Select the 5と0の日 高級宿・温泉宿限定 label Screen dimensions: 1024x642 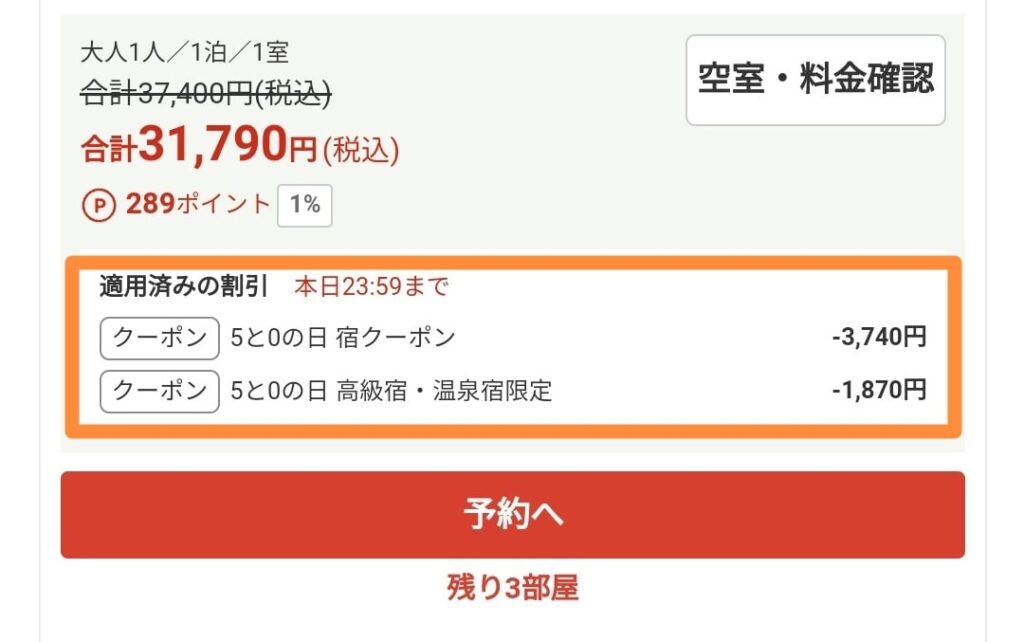pyautogui.click(x=391, y=391)
